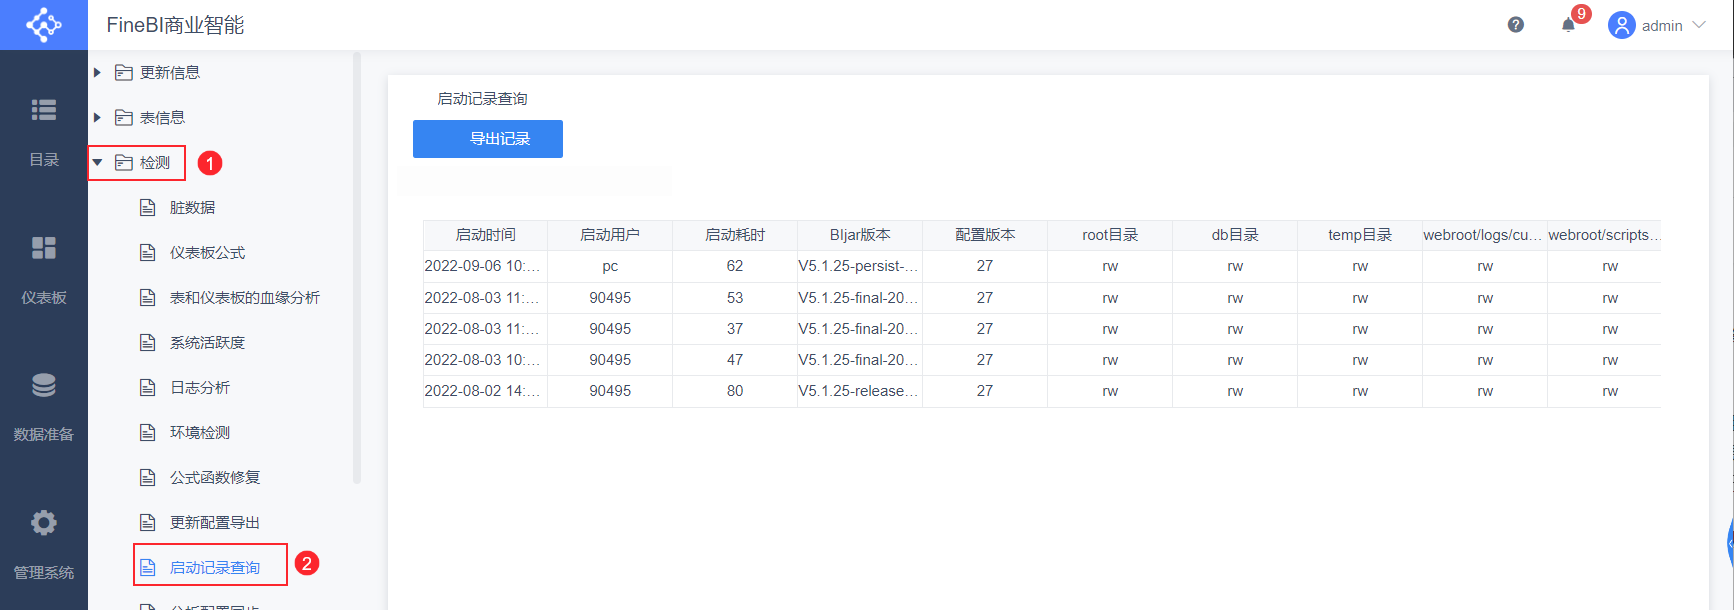Click the directory tree vertical scrollbar
Image resolution: width=1734 pixels, height=610 pixels.
(357, 268)
